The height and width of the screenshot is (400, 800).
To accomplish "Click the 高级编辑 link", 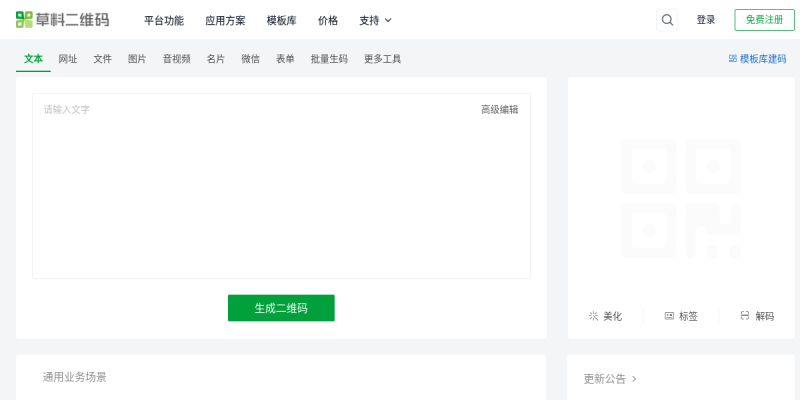I will (x=499, y=110).
